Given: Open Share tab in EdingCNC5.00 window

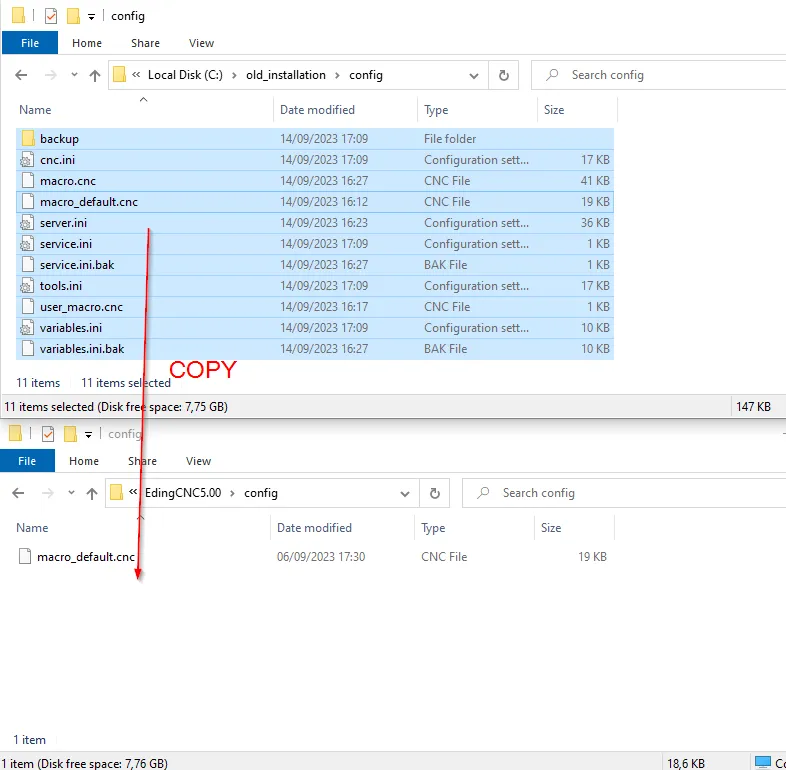Looking at the screenshot, I should pyautogui.click(x=142, y=461).
